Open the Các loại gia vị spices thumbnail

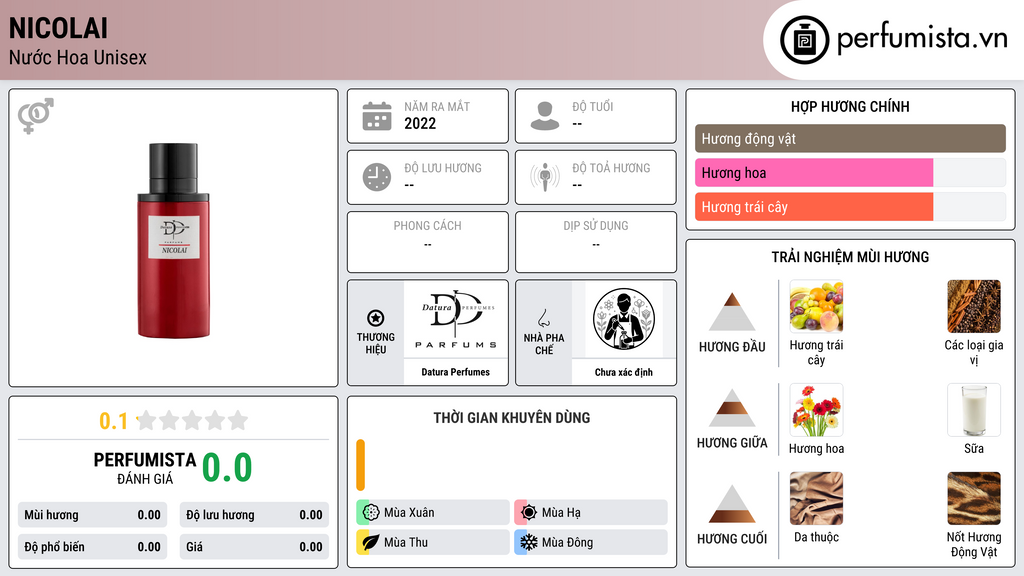pyautogui.click(x=974, y=306)
